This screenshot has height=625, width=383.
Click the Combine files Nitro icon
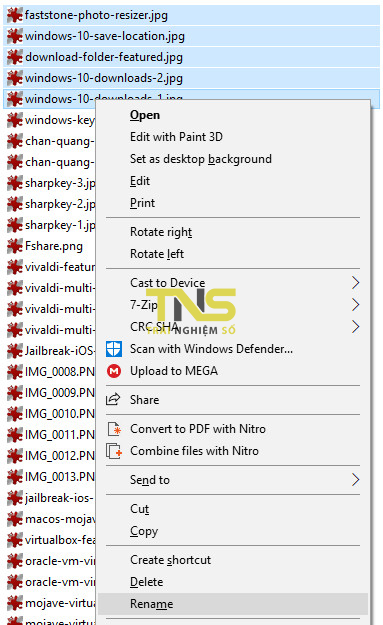pyautogui.click(x=114, y=451)
